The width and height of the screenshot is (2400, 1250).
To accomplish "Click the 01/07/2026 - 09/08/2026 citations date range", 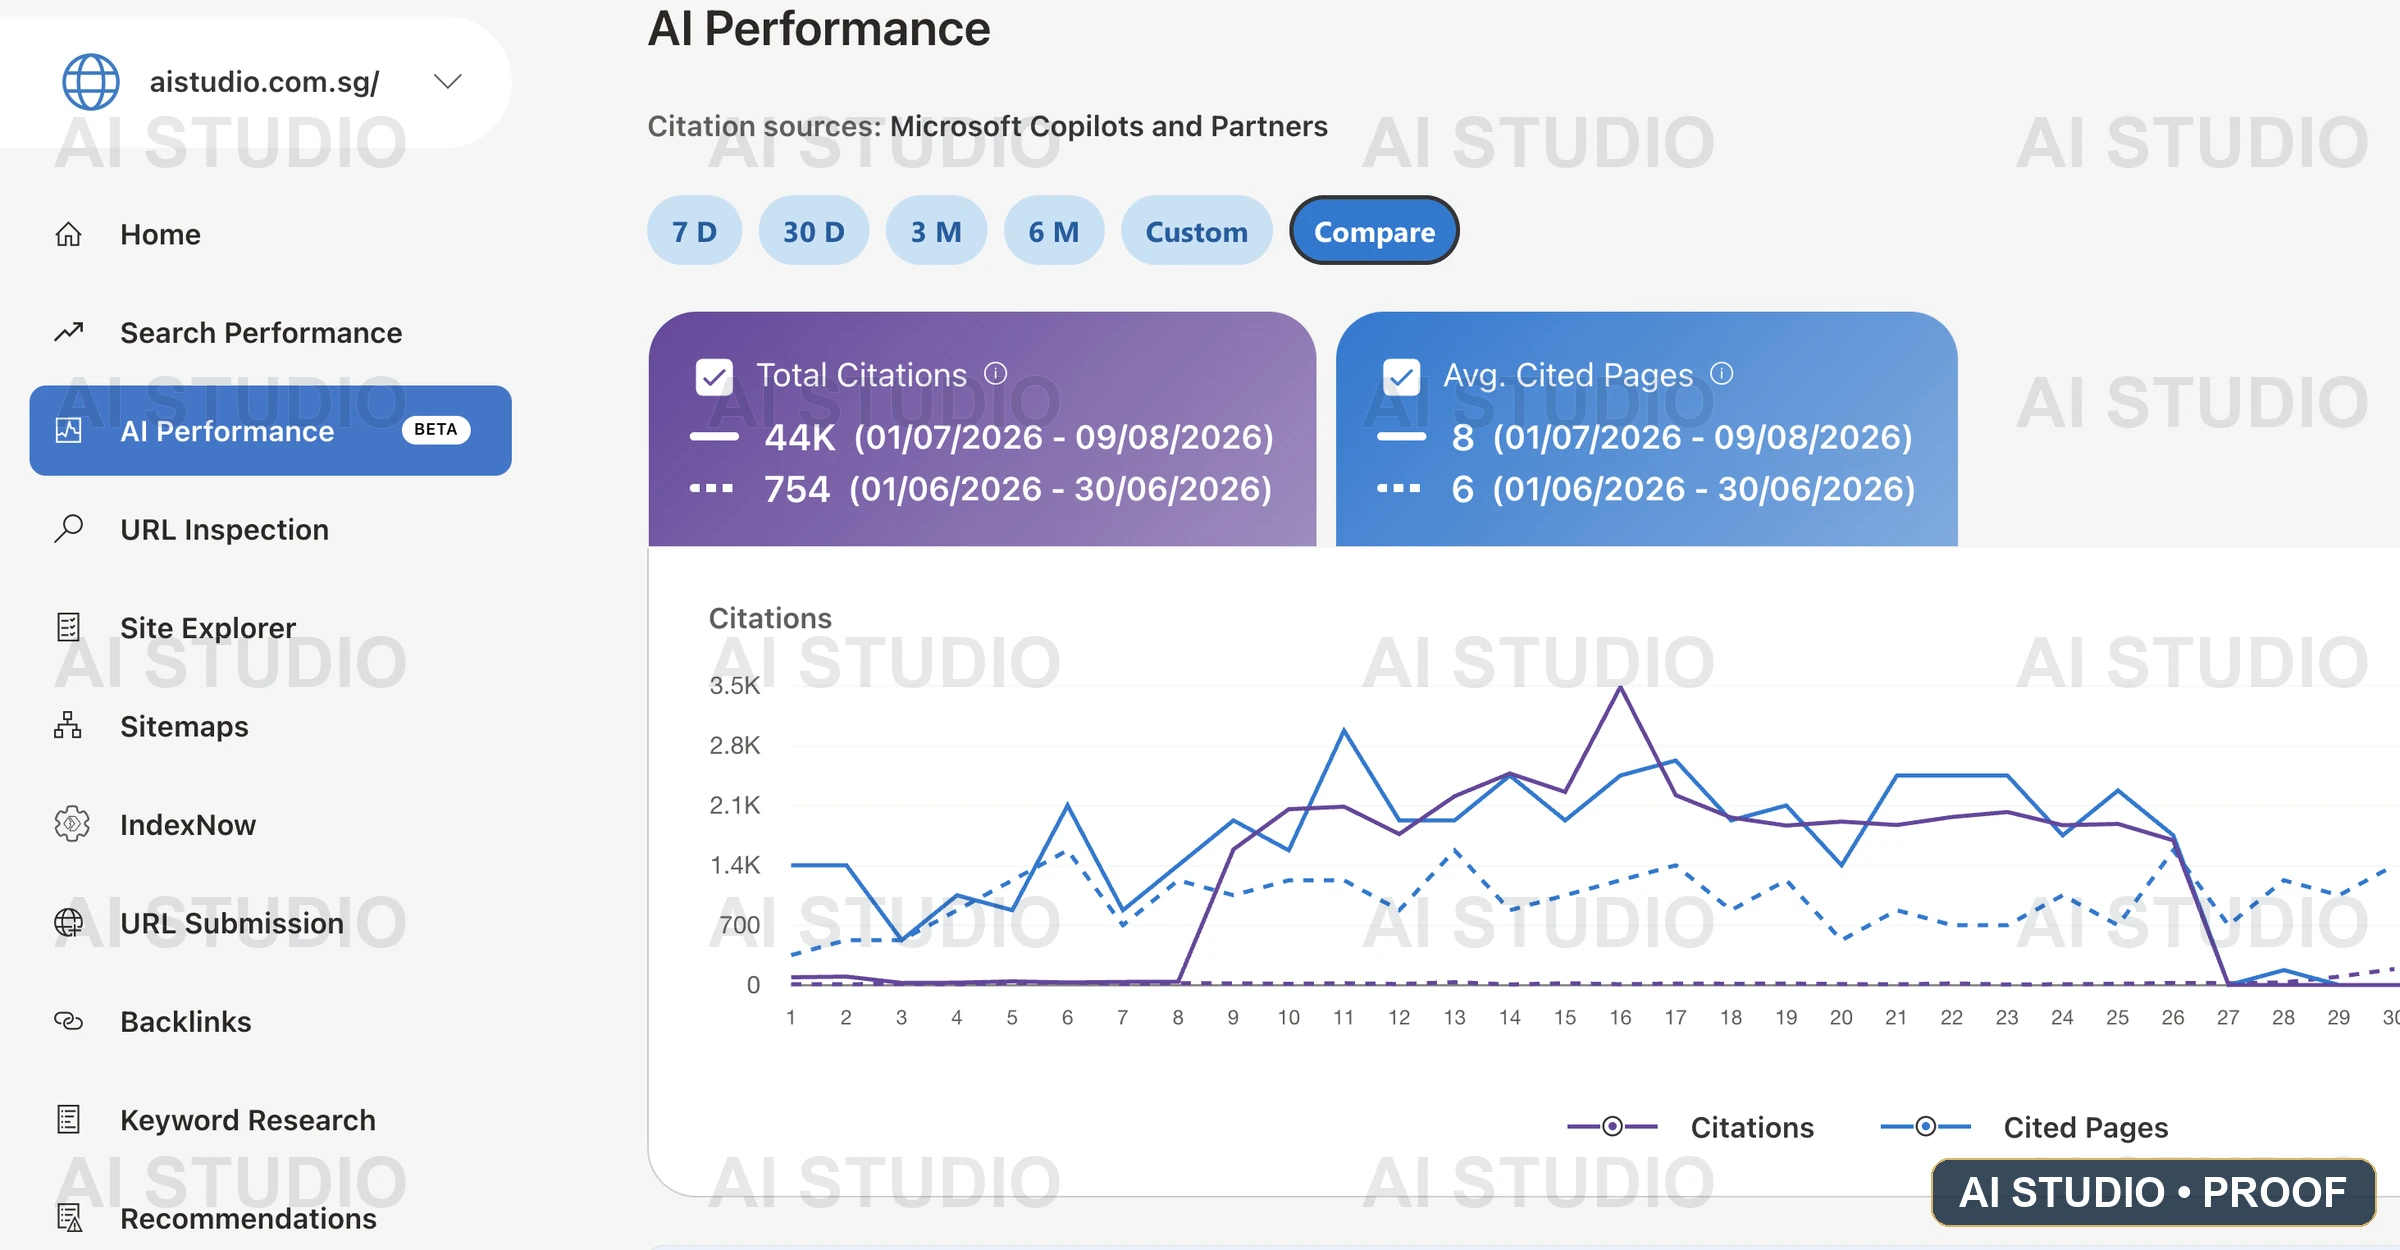I will [1064, 437].
